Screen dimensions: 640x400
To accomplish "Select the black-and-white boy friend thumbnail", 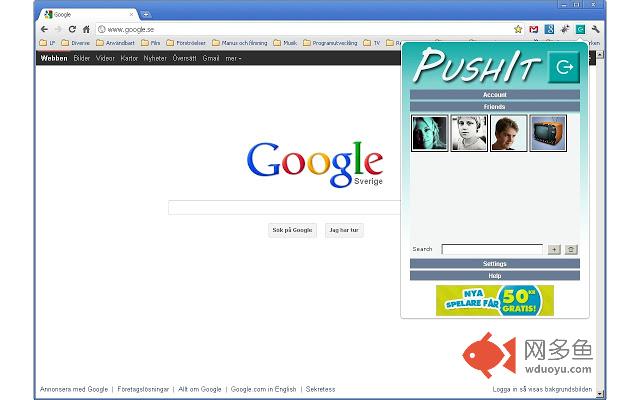I will (469, 133).
